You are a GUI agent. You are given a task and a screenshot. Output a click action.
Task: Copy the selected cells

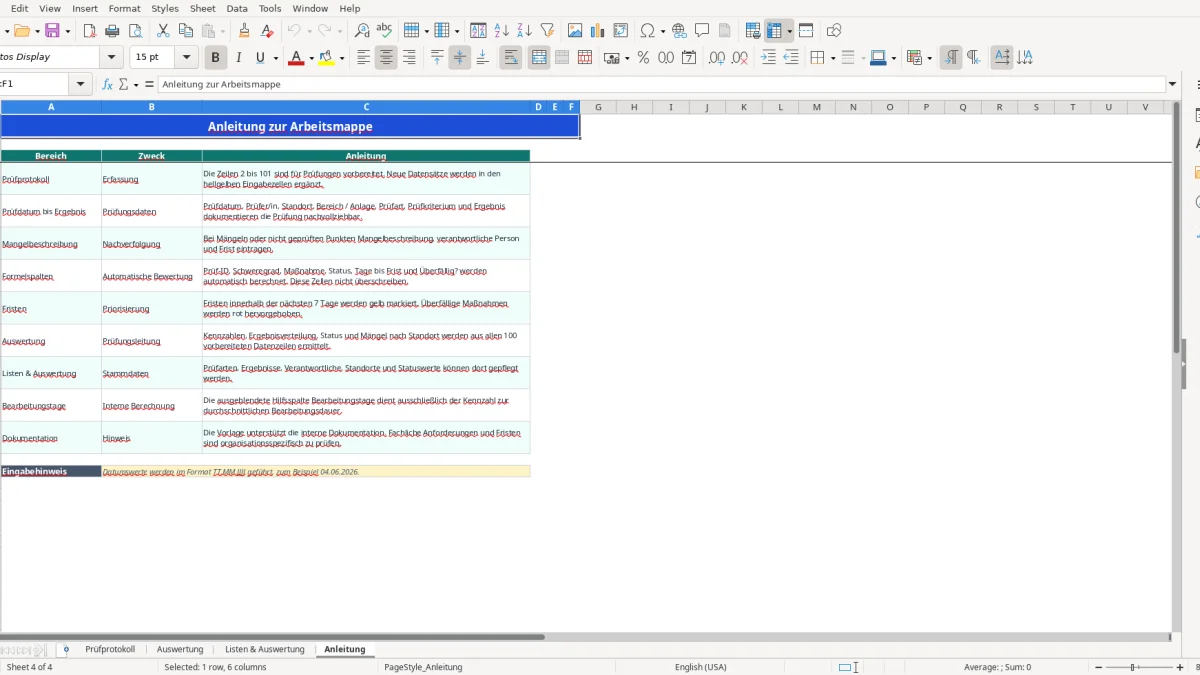[x=185, y=31]
